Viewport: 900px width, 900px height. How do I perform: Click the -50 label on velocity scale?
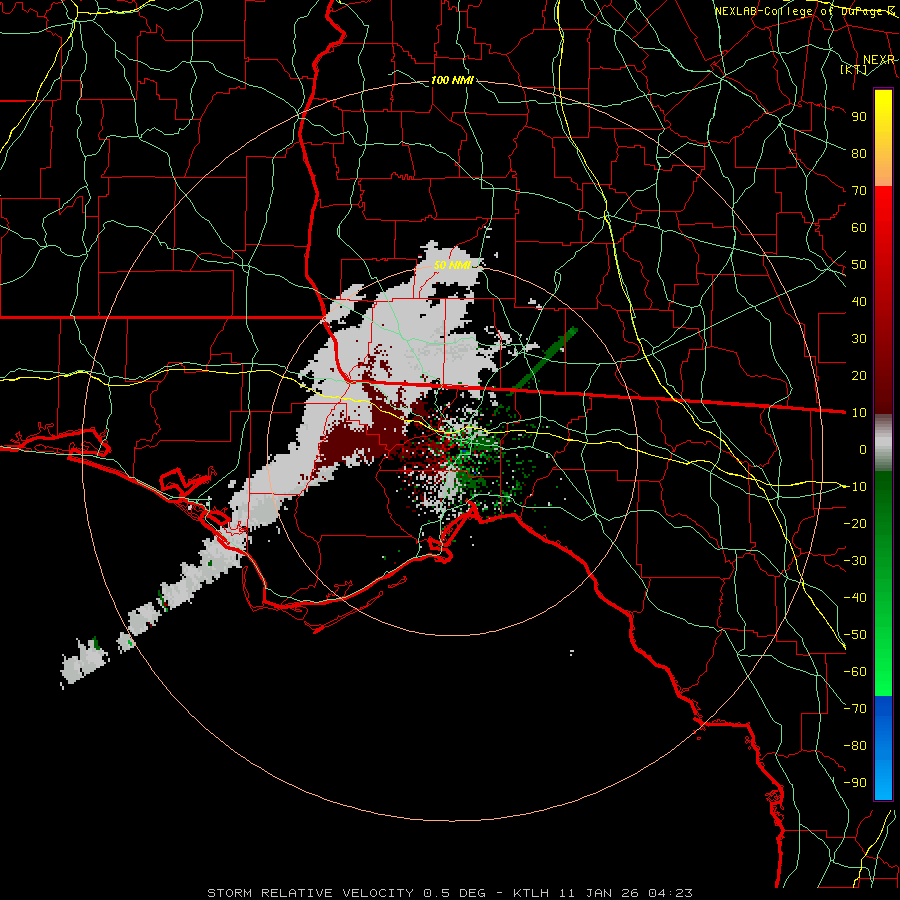[855, 634]
